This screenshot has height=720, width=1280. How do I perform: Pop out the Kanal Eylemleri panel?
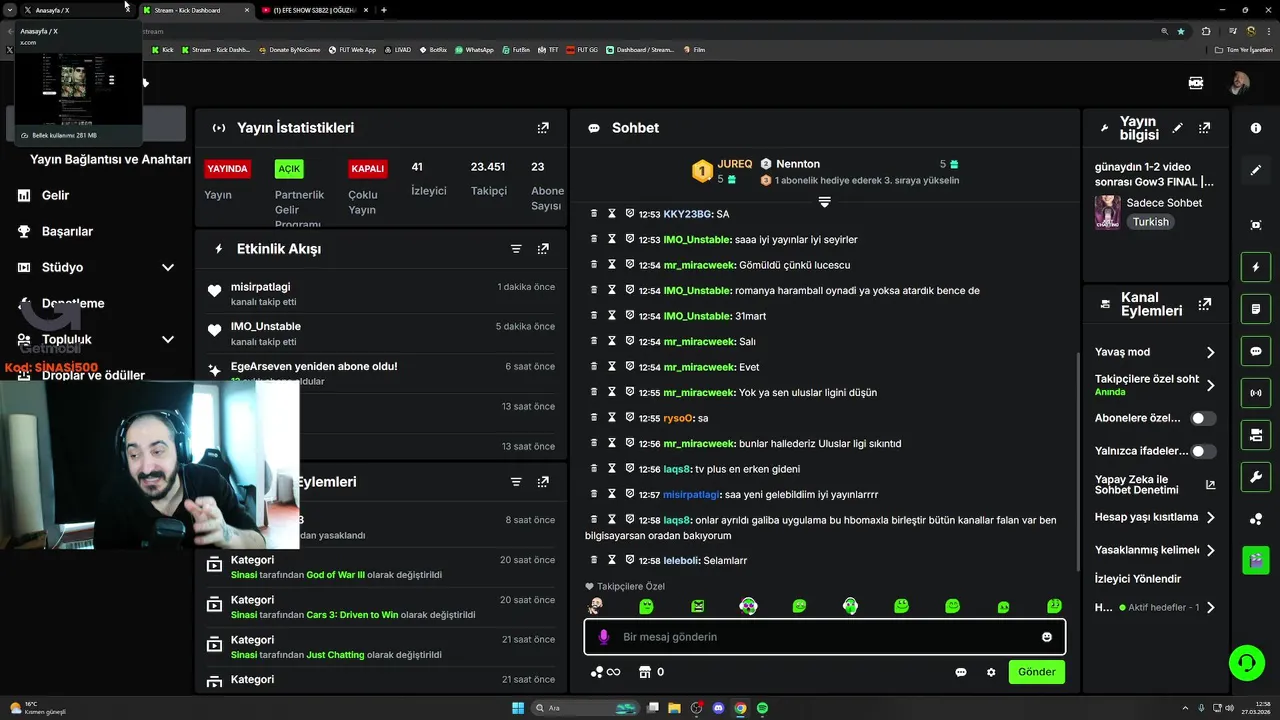(x=1205, y=304)
